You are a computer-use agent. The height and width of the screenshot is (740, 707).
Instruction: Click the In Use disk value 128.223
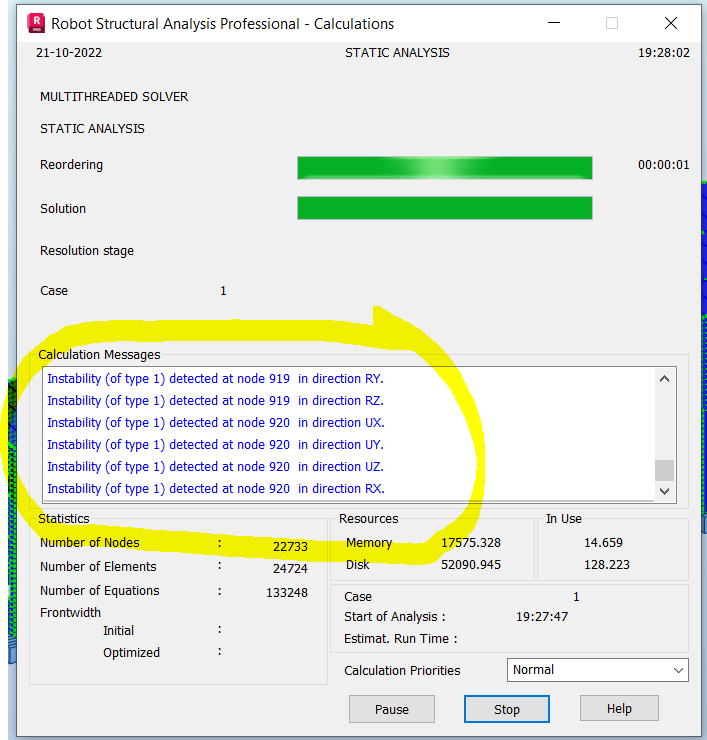[607, 564]
